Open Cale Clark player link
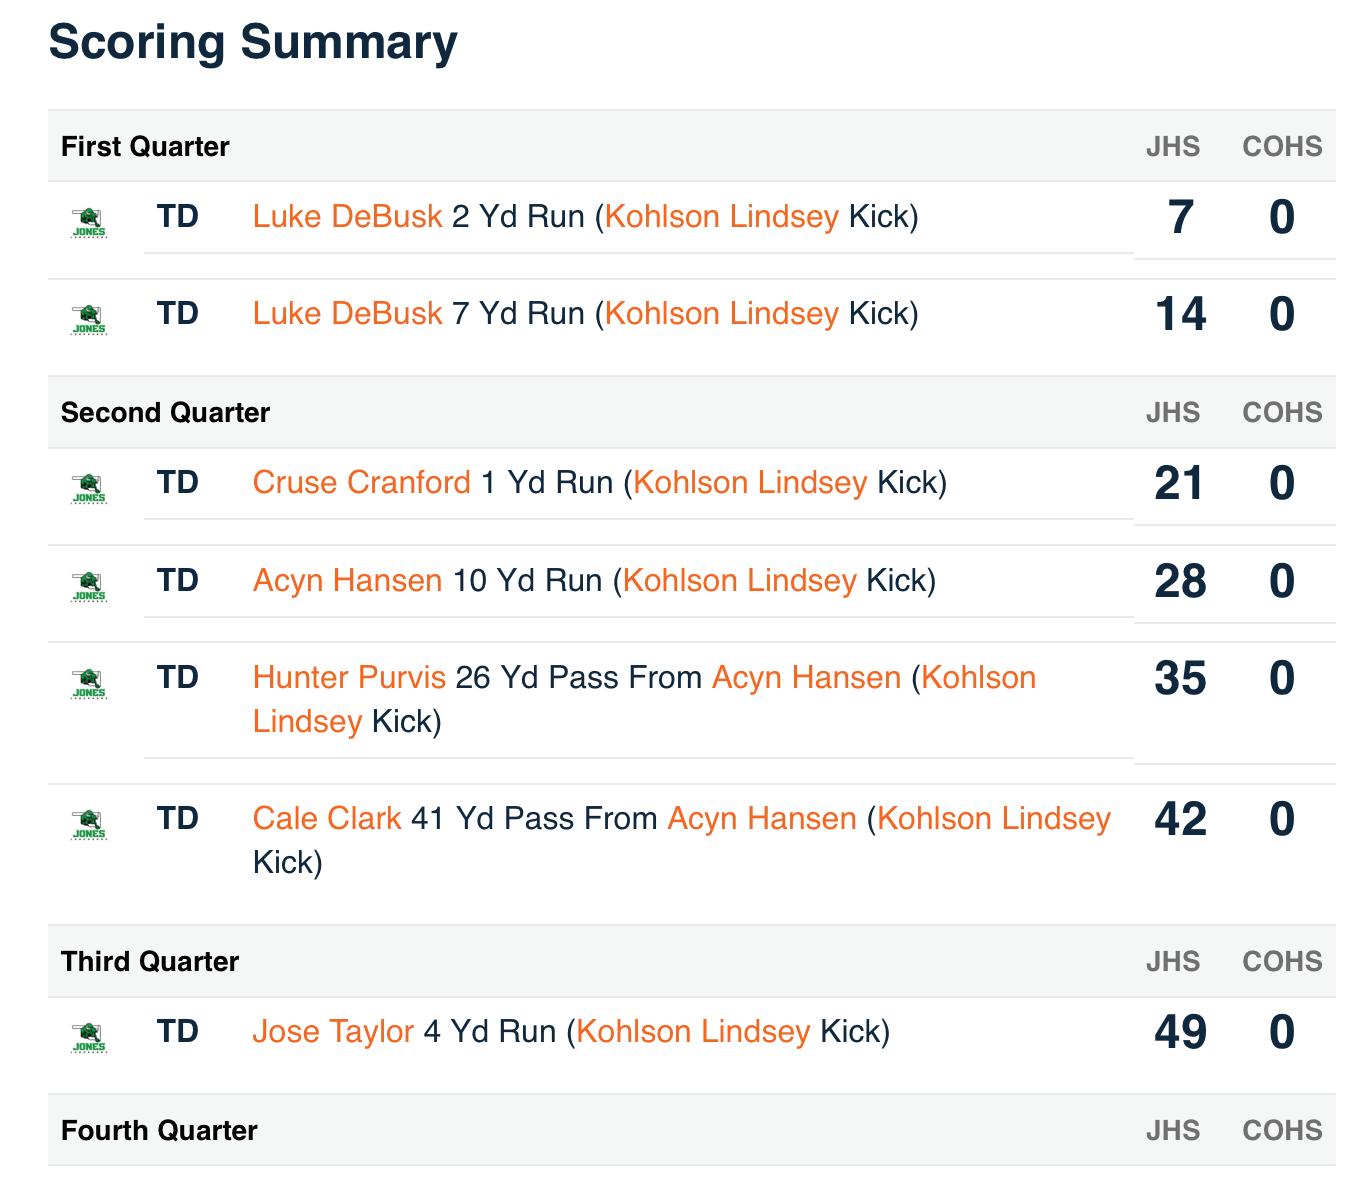 coord(327,818)
